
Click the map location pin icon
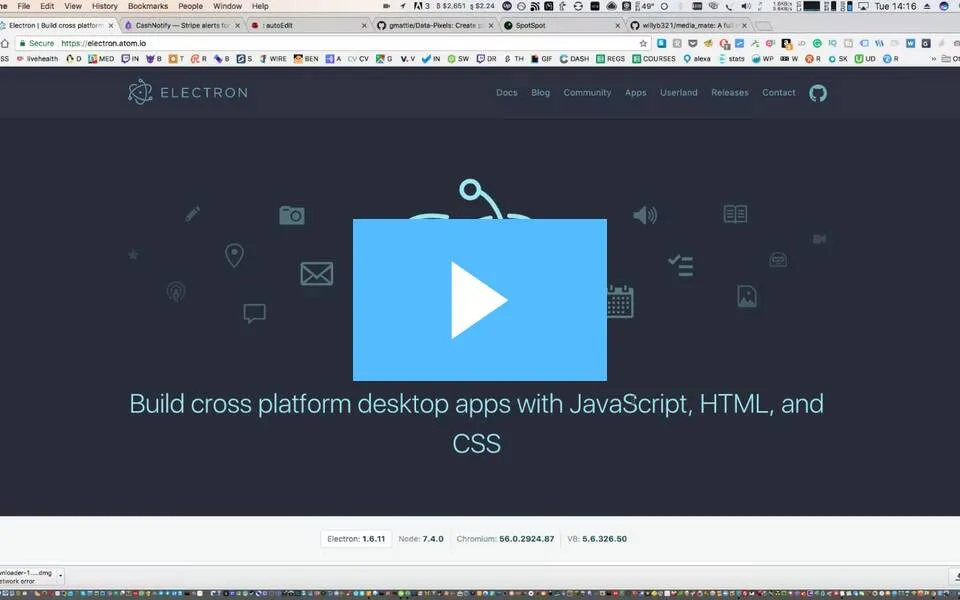234,255
